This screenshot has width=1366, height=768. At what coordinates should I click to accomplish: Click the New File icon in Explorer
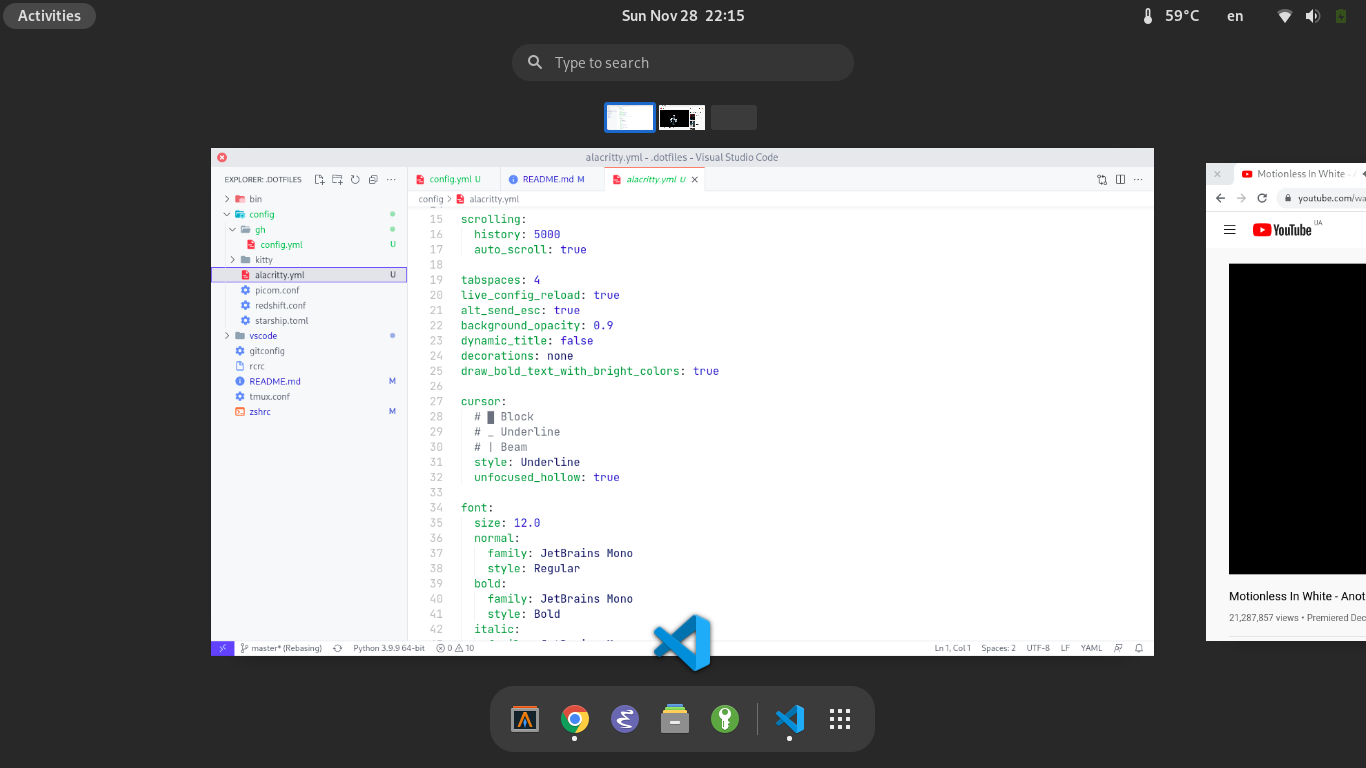319,180
